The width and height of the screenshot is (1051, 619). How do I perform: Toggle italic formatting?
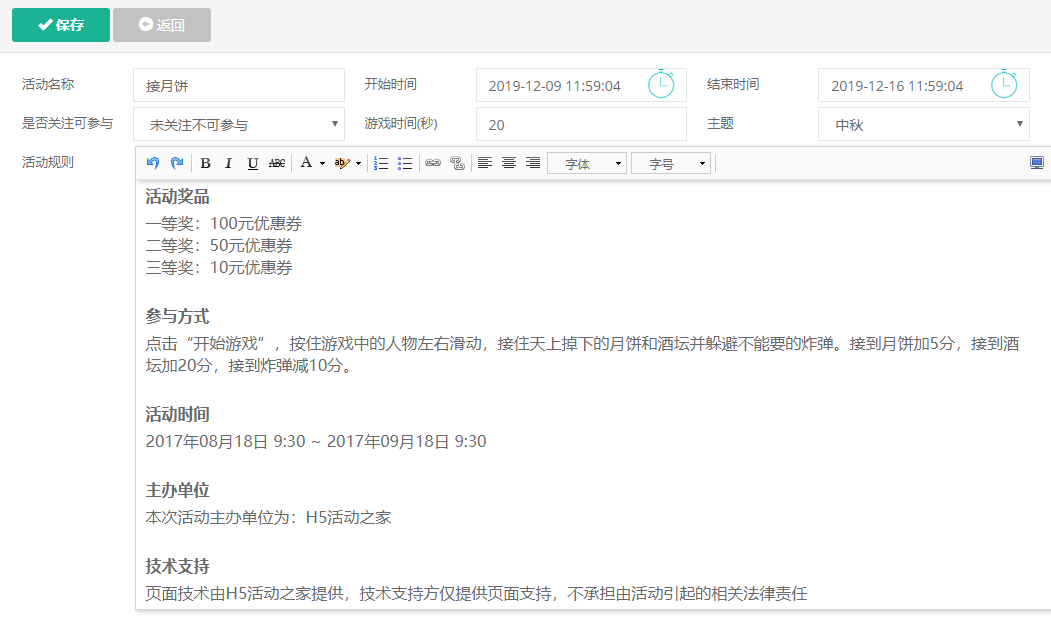(x=229, y=163)
